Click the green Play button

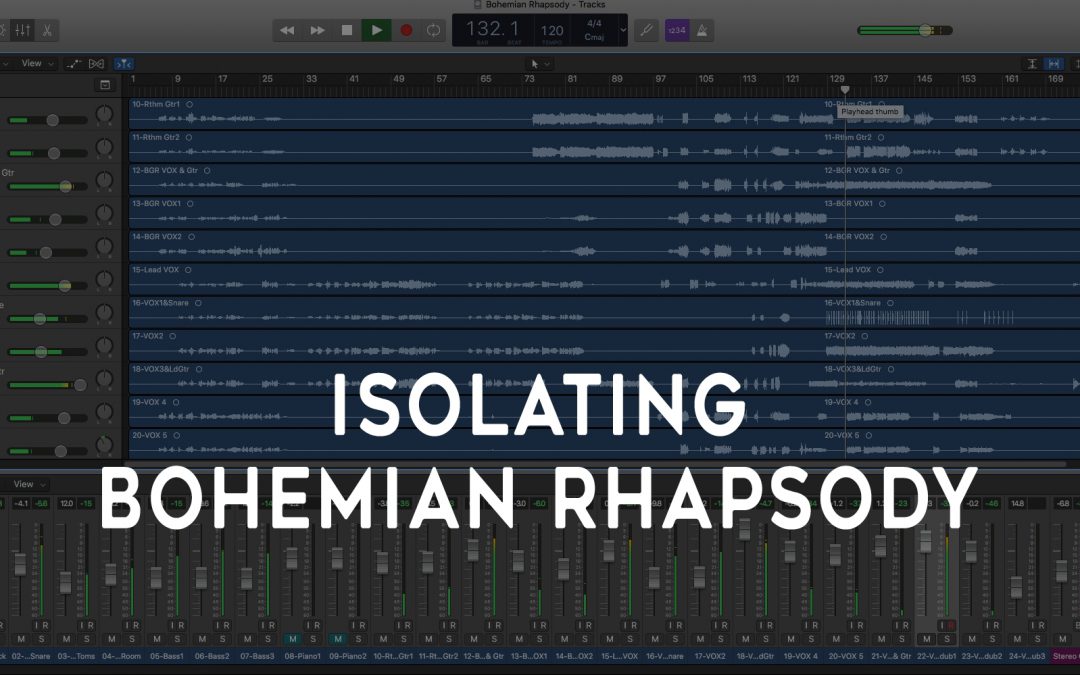(x=376, y=30)
